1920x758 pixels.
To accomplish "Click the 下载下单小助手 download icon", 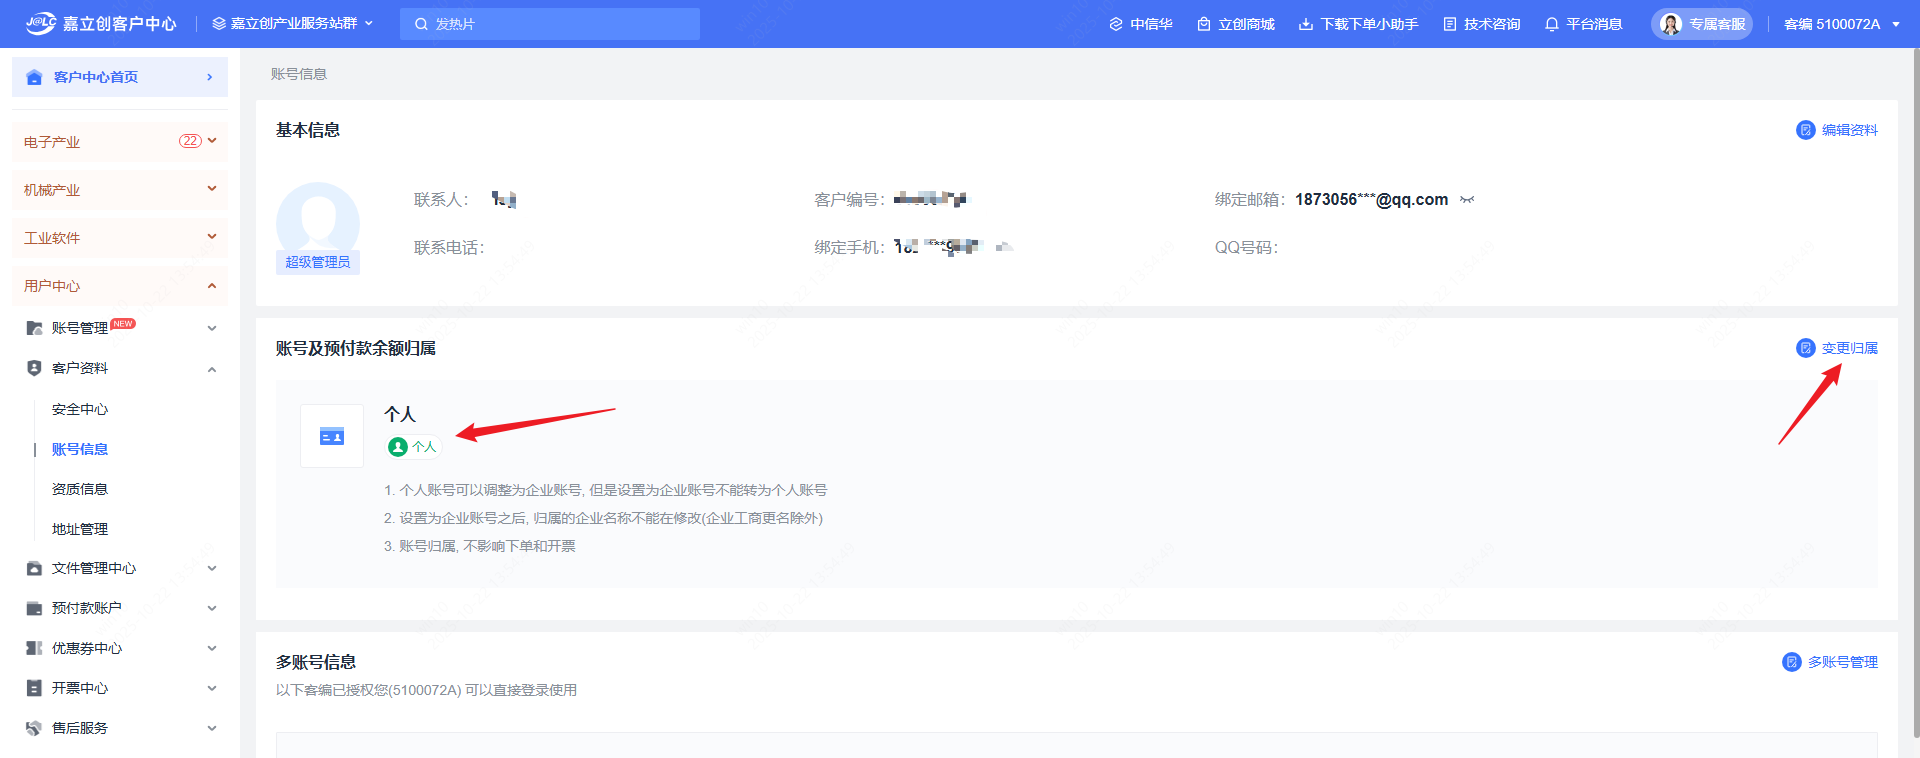I will coord(1306,24).
